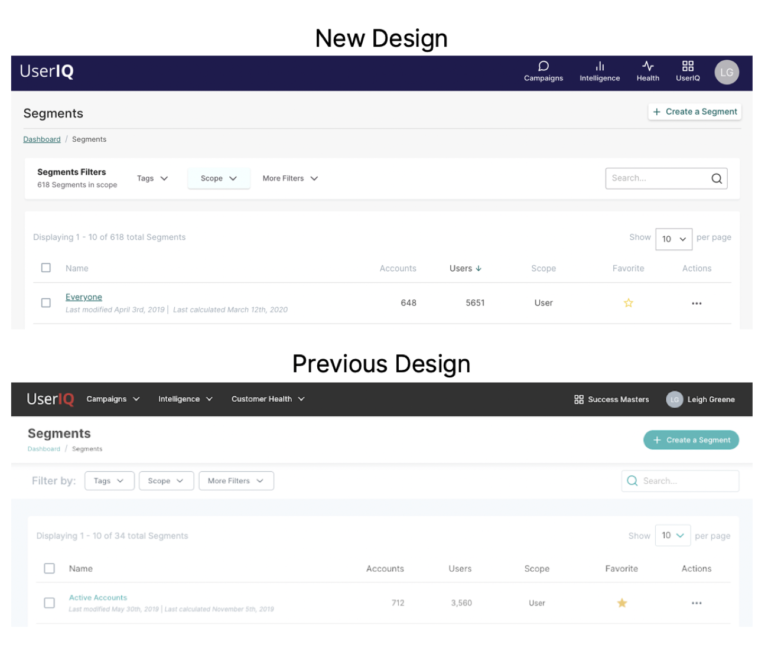This screenshot has width=768, height=658.
Task: Open actions ellipsis for Active Accounts segment
Action: pos(696,603)
